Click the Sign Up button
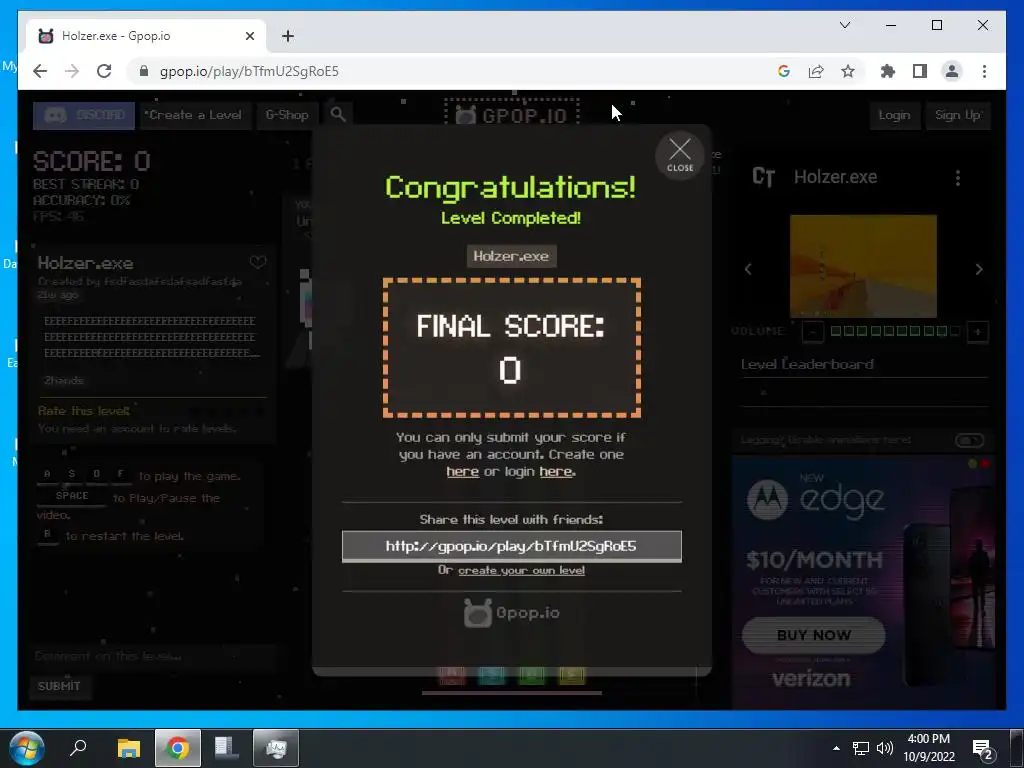Image resolution: width=1024 pixels, height=768 pixels. (957, 115)
